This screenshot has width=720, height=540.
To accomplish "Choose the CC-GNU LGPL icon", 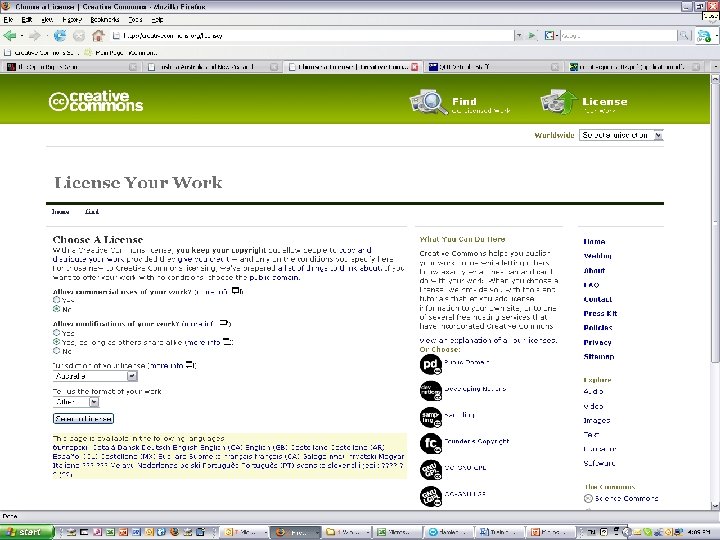I will point(430,496).
